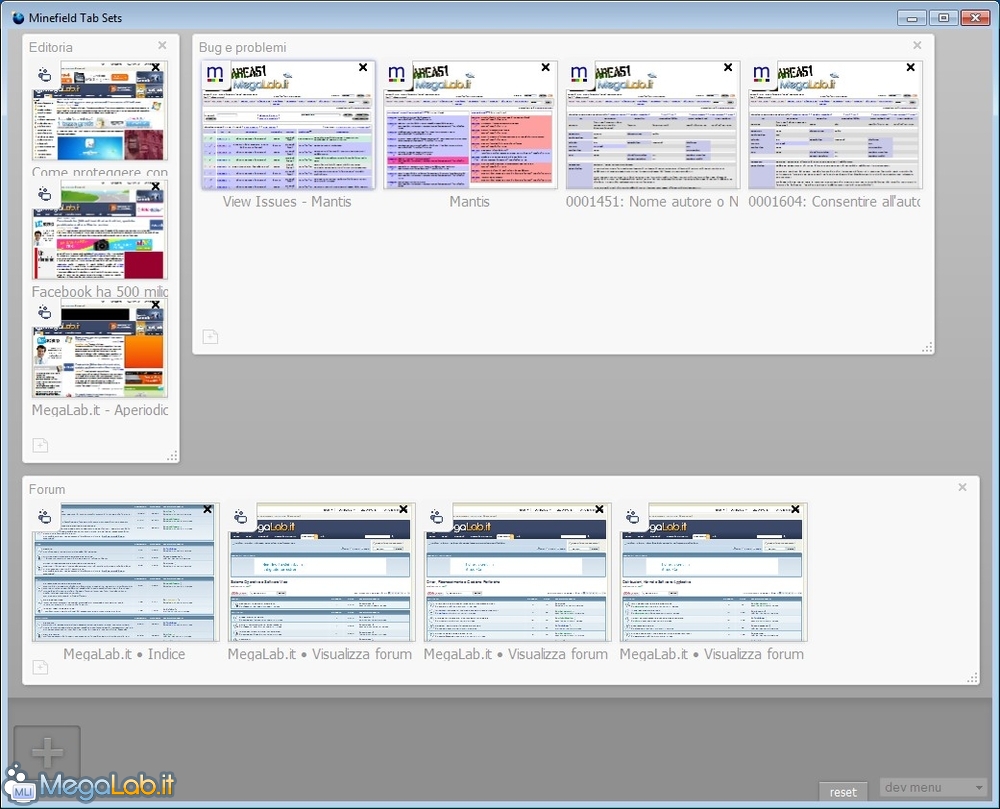Image resolution: width=1000 pixels, height=809 pixels.
Task: Click favicon on 'MegaLab.it • Indice' tab
Action: pos(45,517)
